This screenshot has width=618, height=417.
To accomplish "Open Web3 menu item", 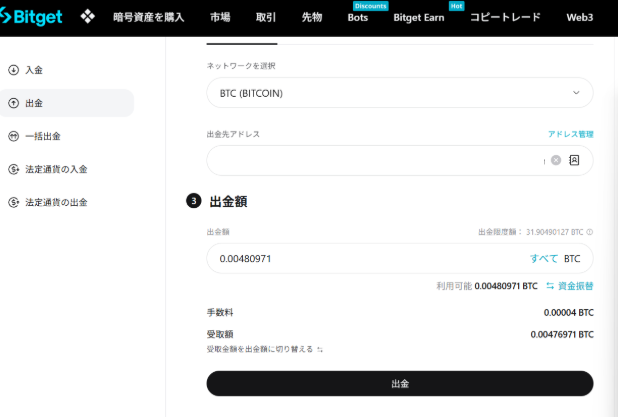I will [580, 18].
